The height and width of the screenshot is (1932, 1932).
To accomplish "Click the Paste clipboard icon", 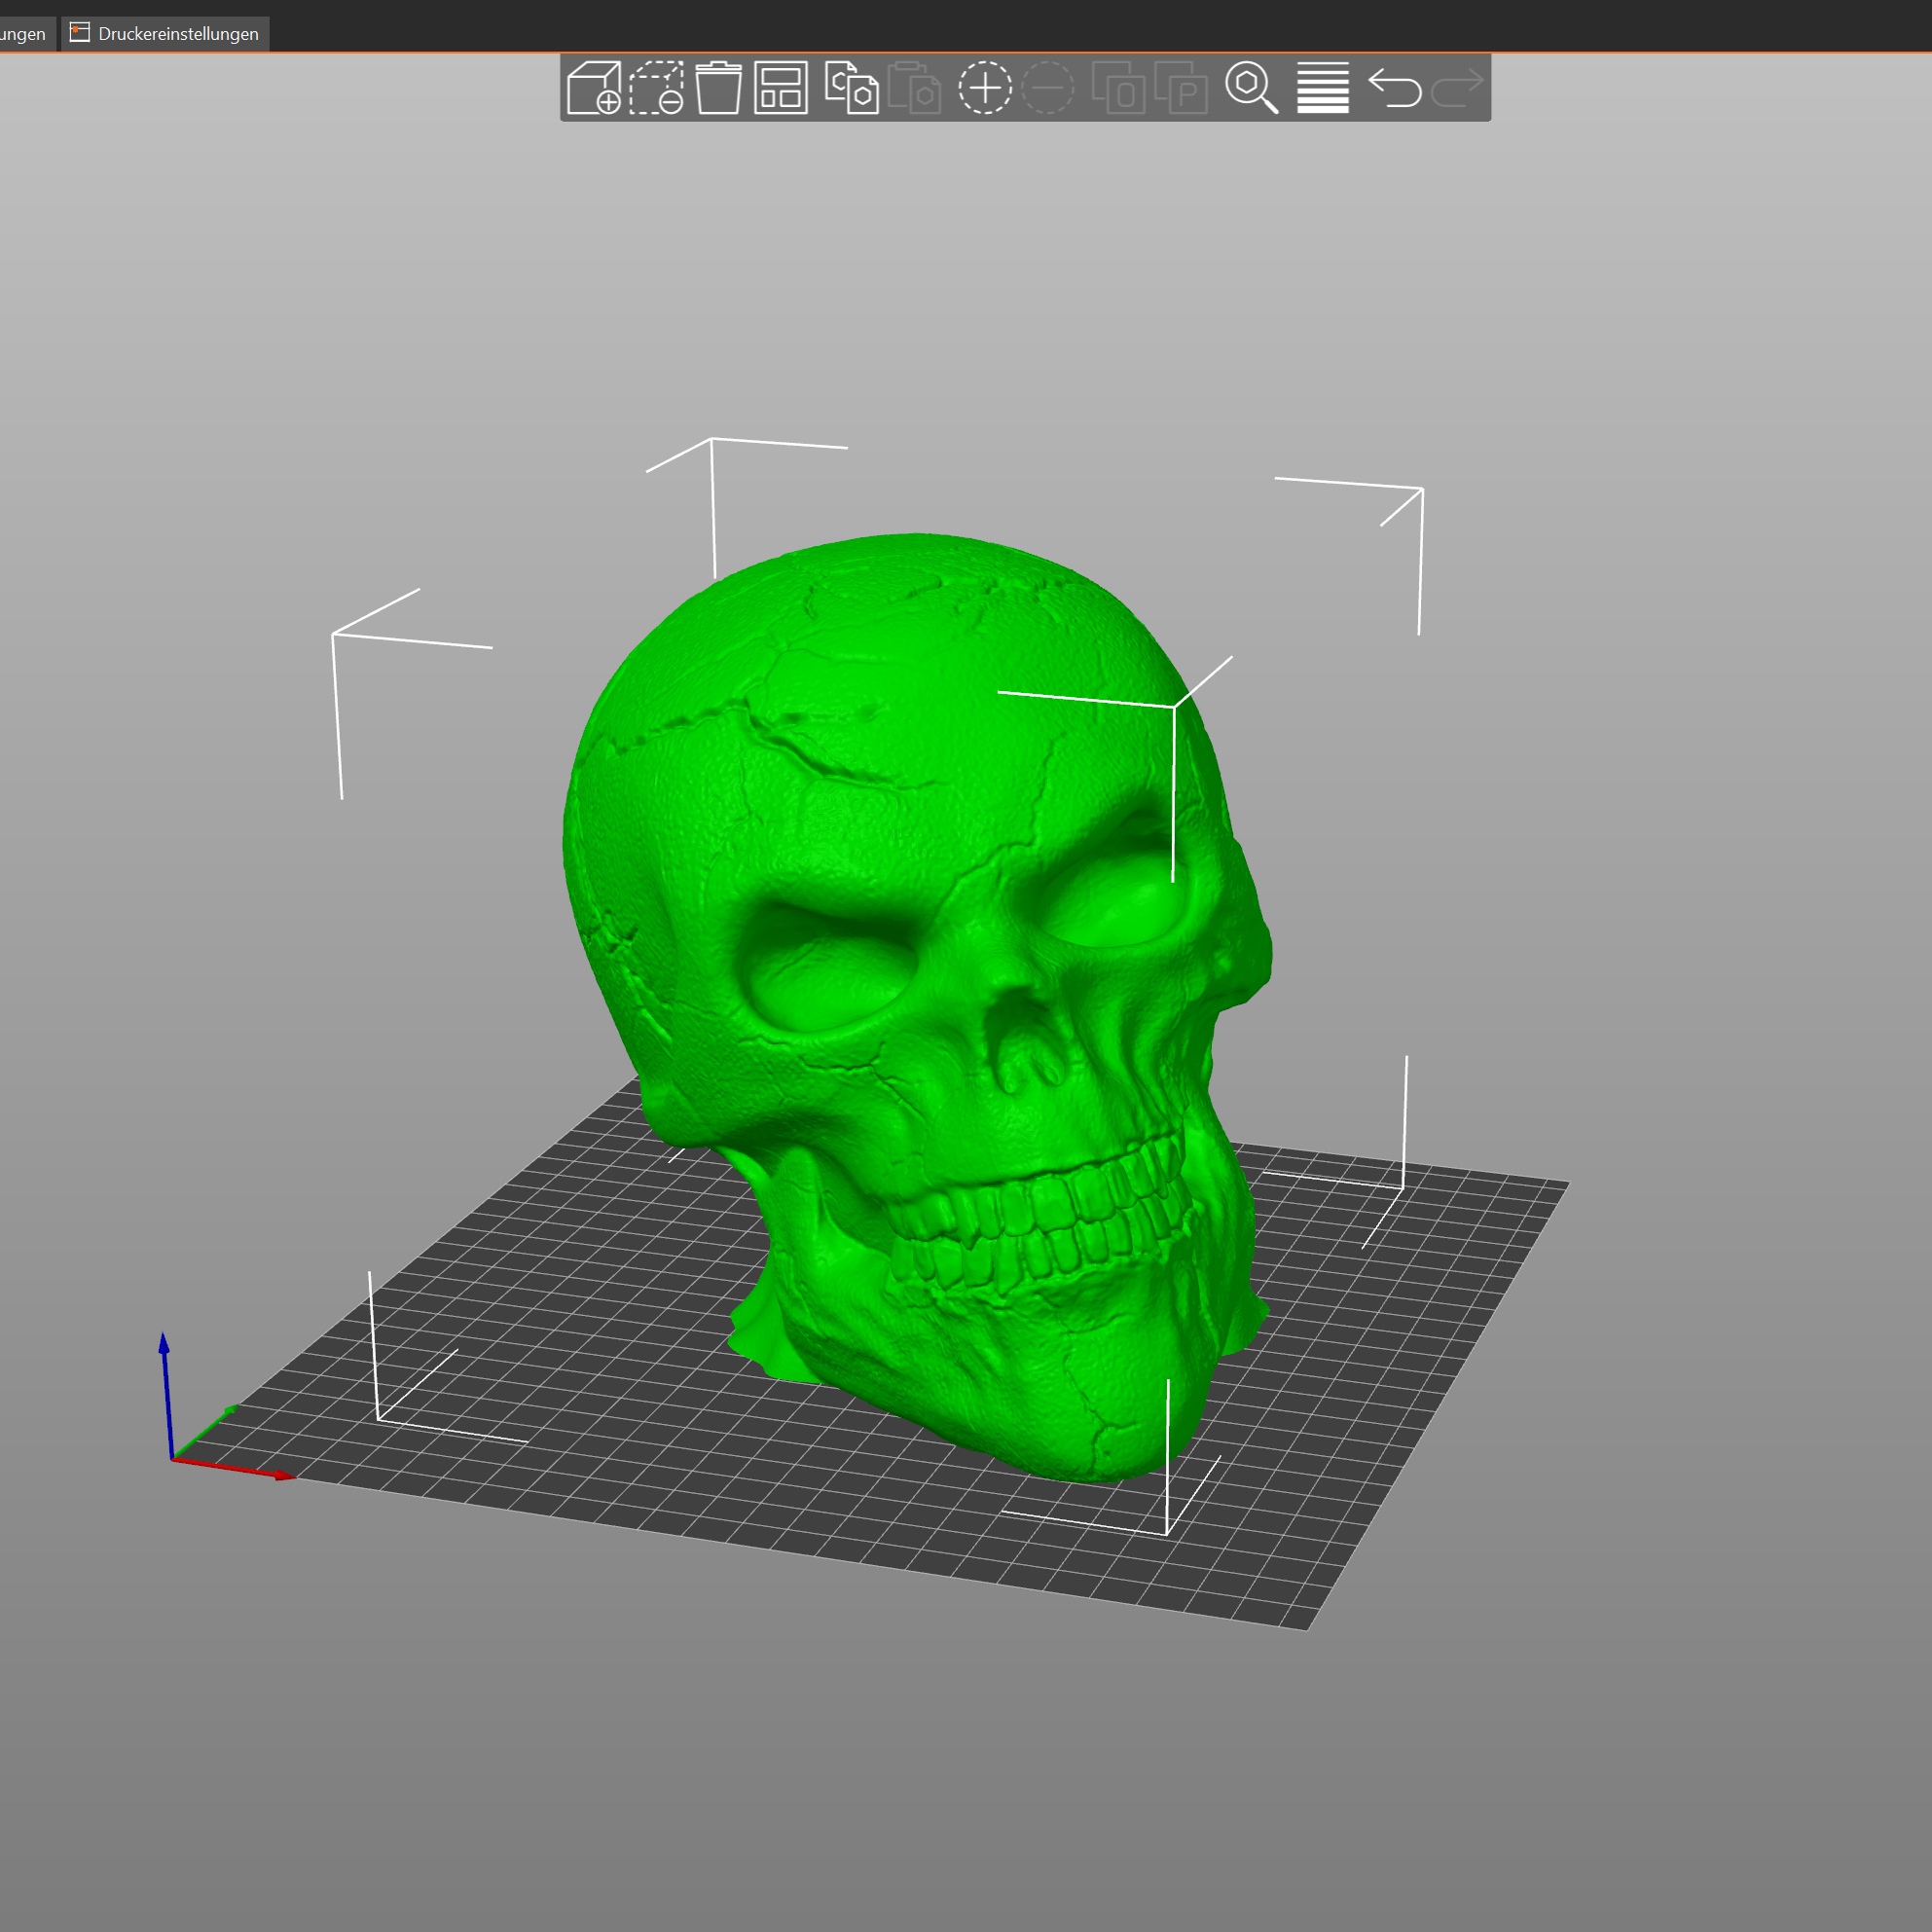I will tap(914, 88).
